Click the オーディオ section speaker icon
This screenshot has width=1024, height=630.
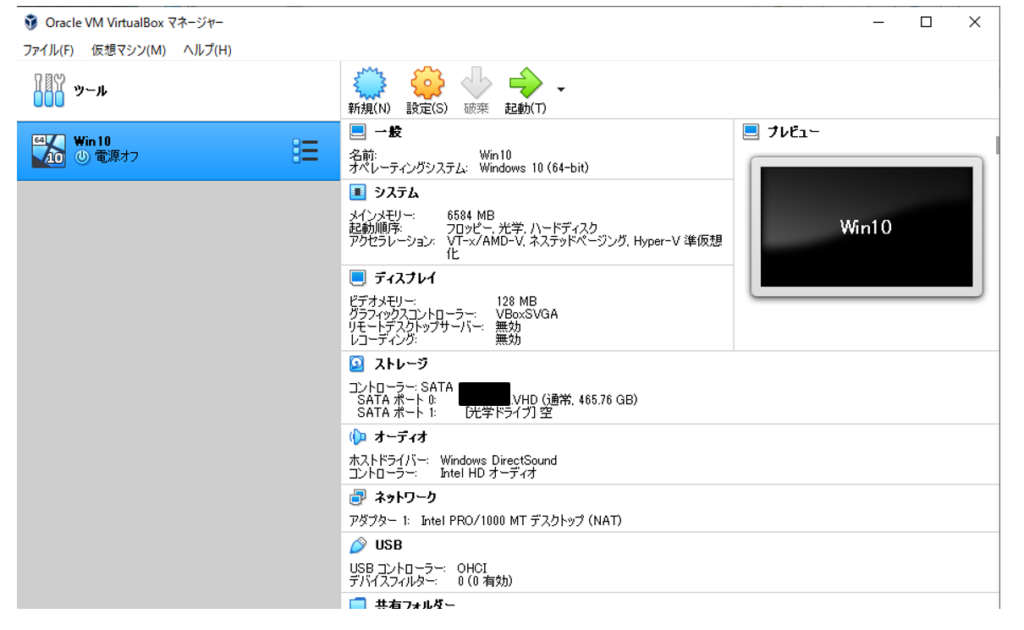tap(357, 437)
